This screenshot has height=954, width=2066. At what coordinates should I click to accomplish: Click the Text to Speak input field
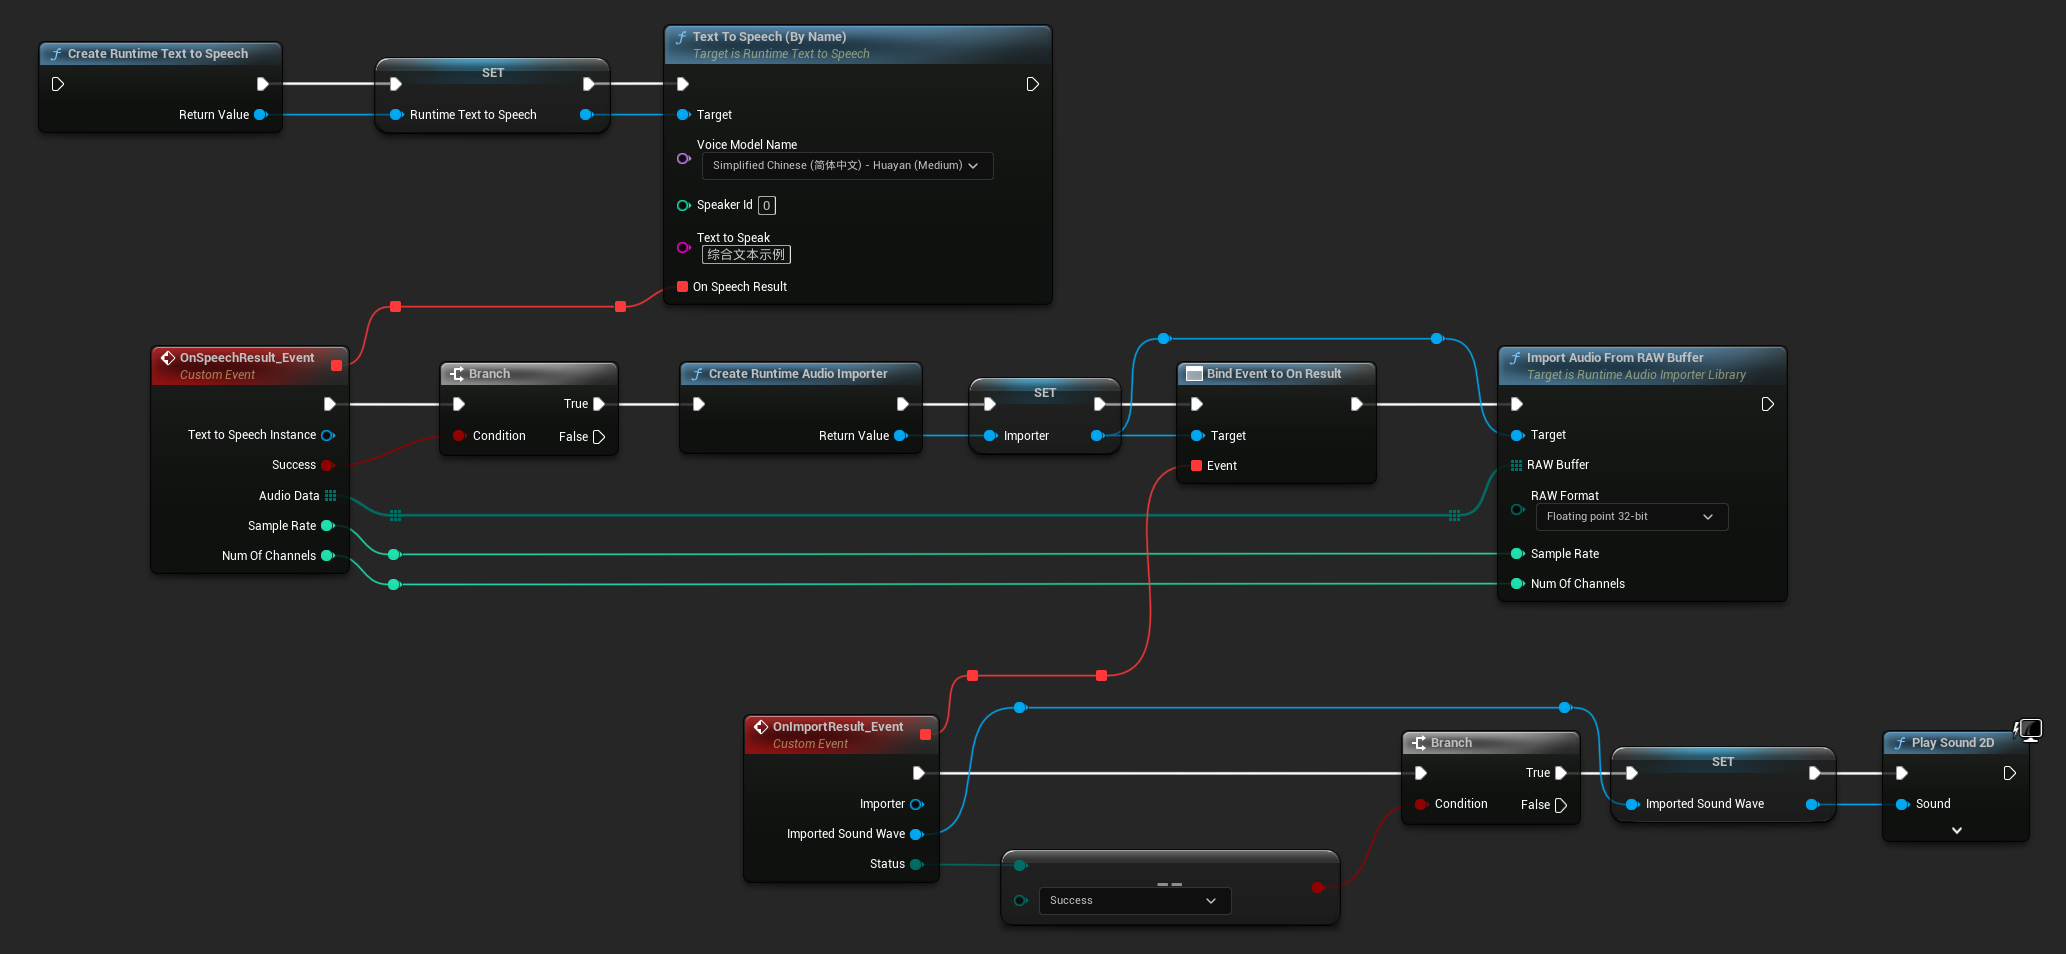(746, 255)
